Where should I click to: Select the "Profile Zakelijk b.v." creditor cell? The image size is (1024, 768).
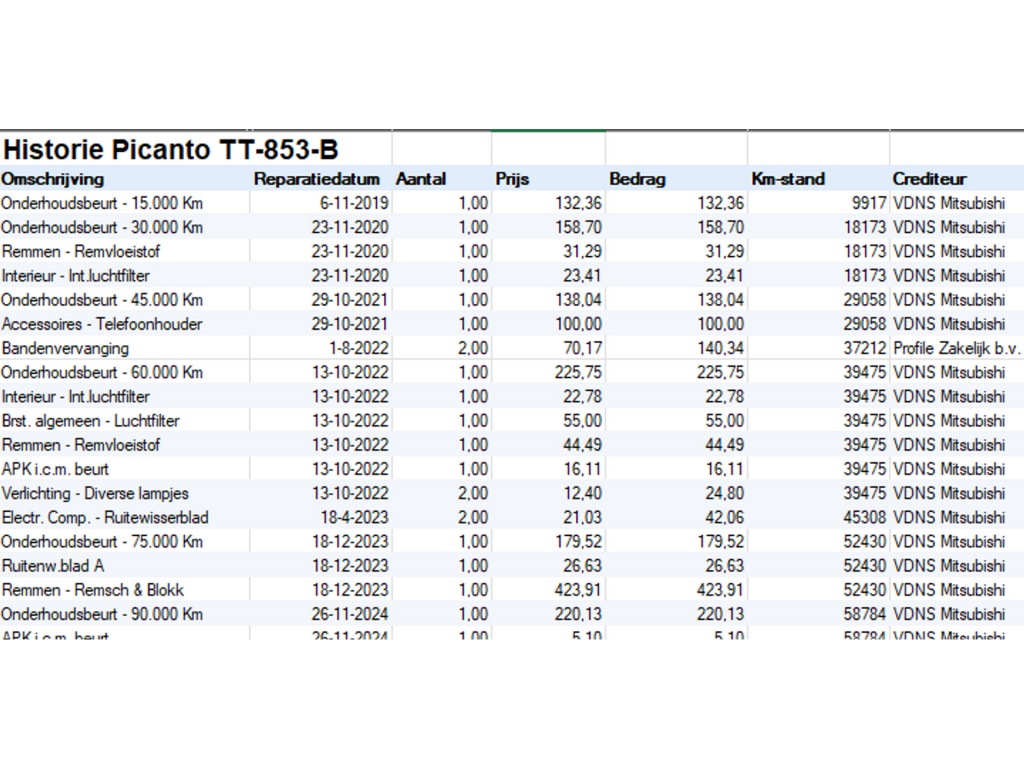tap(956, 348)
